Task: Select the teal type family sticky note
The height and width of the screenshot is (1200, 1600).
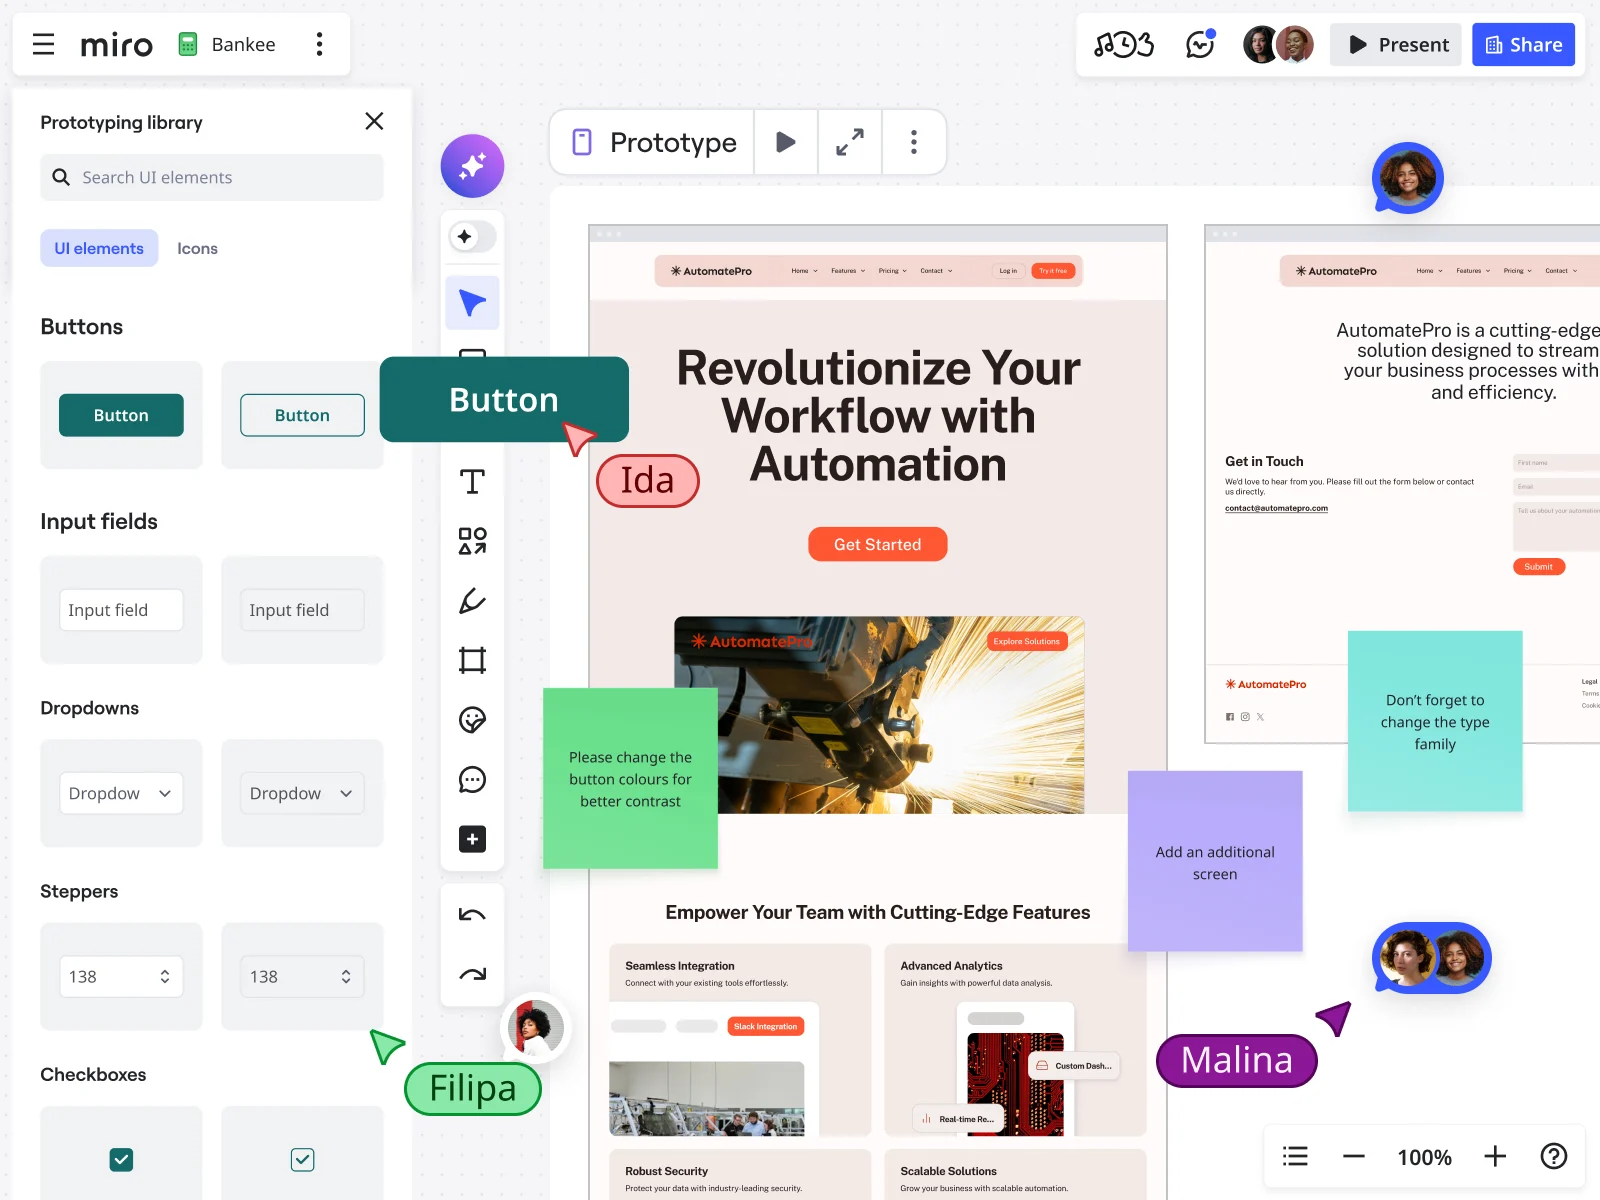Action: tap(1435, 721)
